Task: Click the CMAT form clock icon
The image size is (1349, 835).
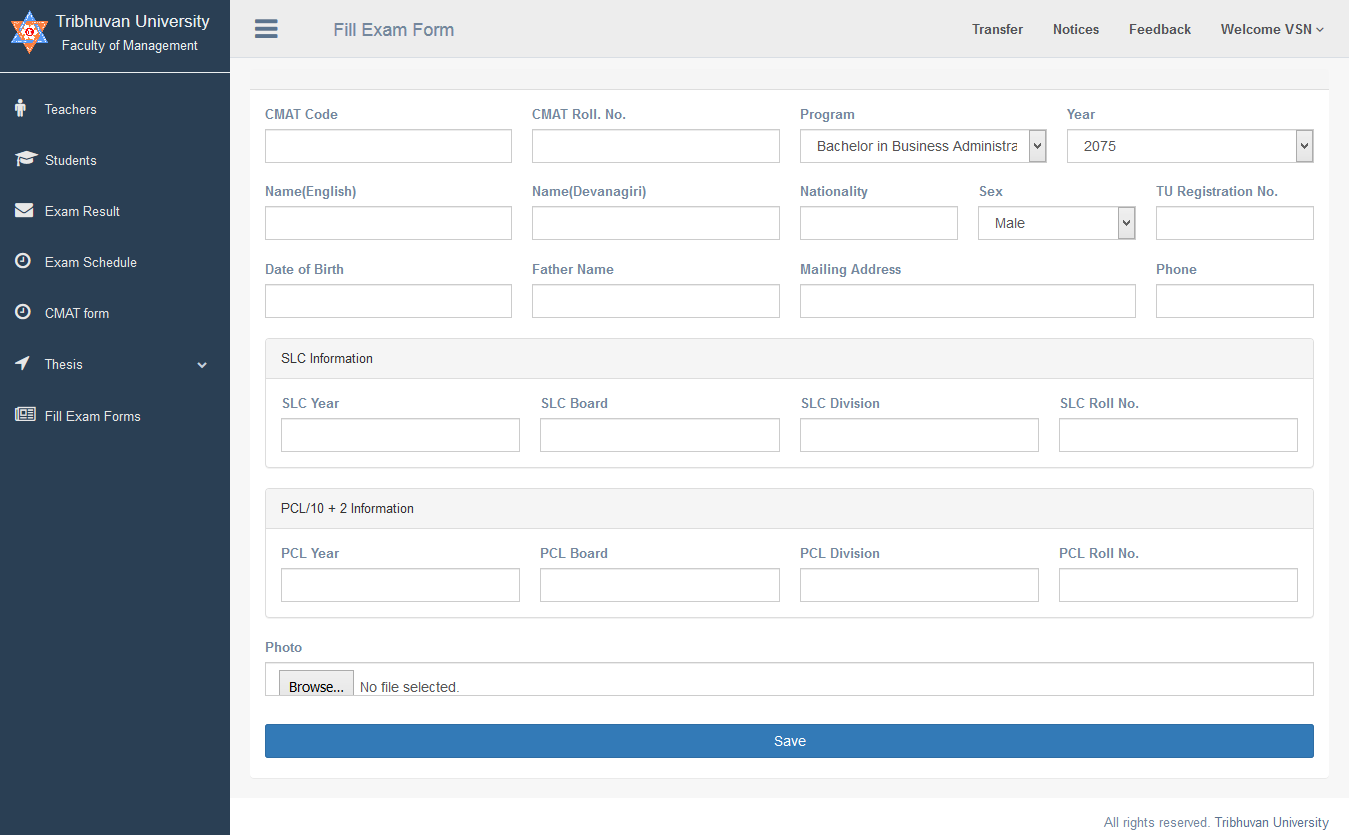Action: click(x=23, y=312)
